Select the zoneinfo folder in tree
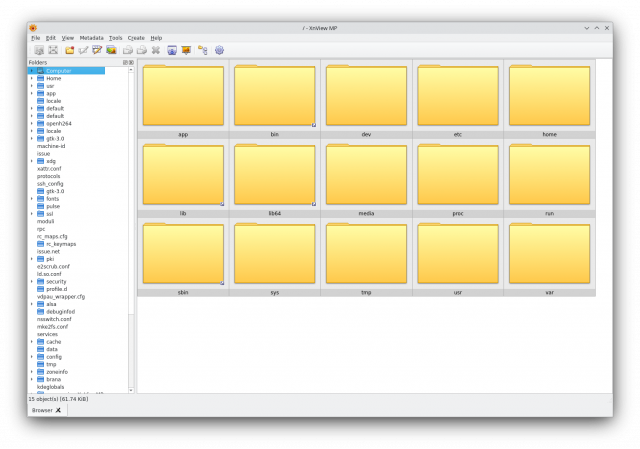 57,372
